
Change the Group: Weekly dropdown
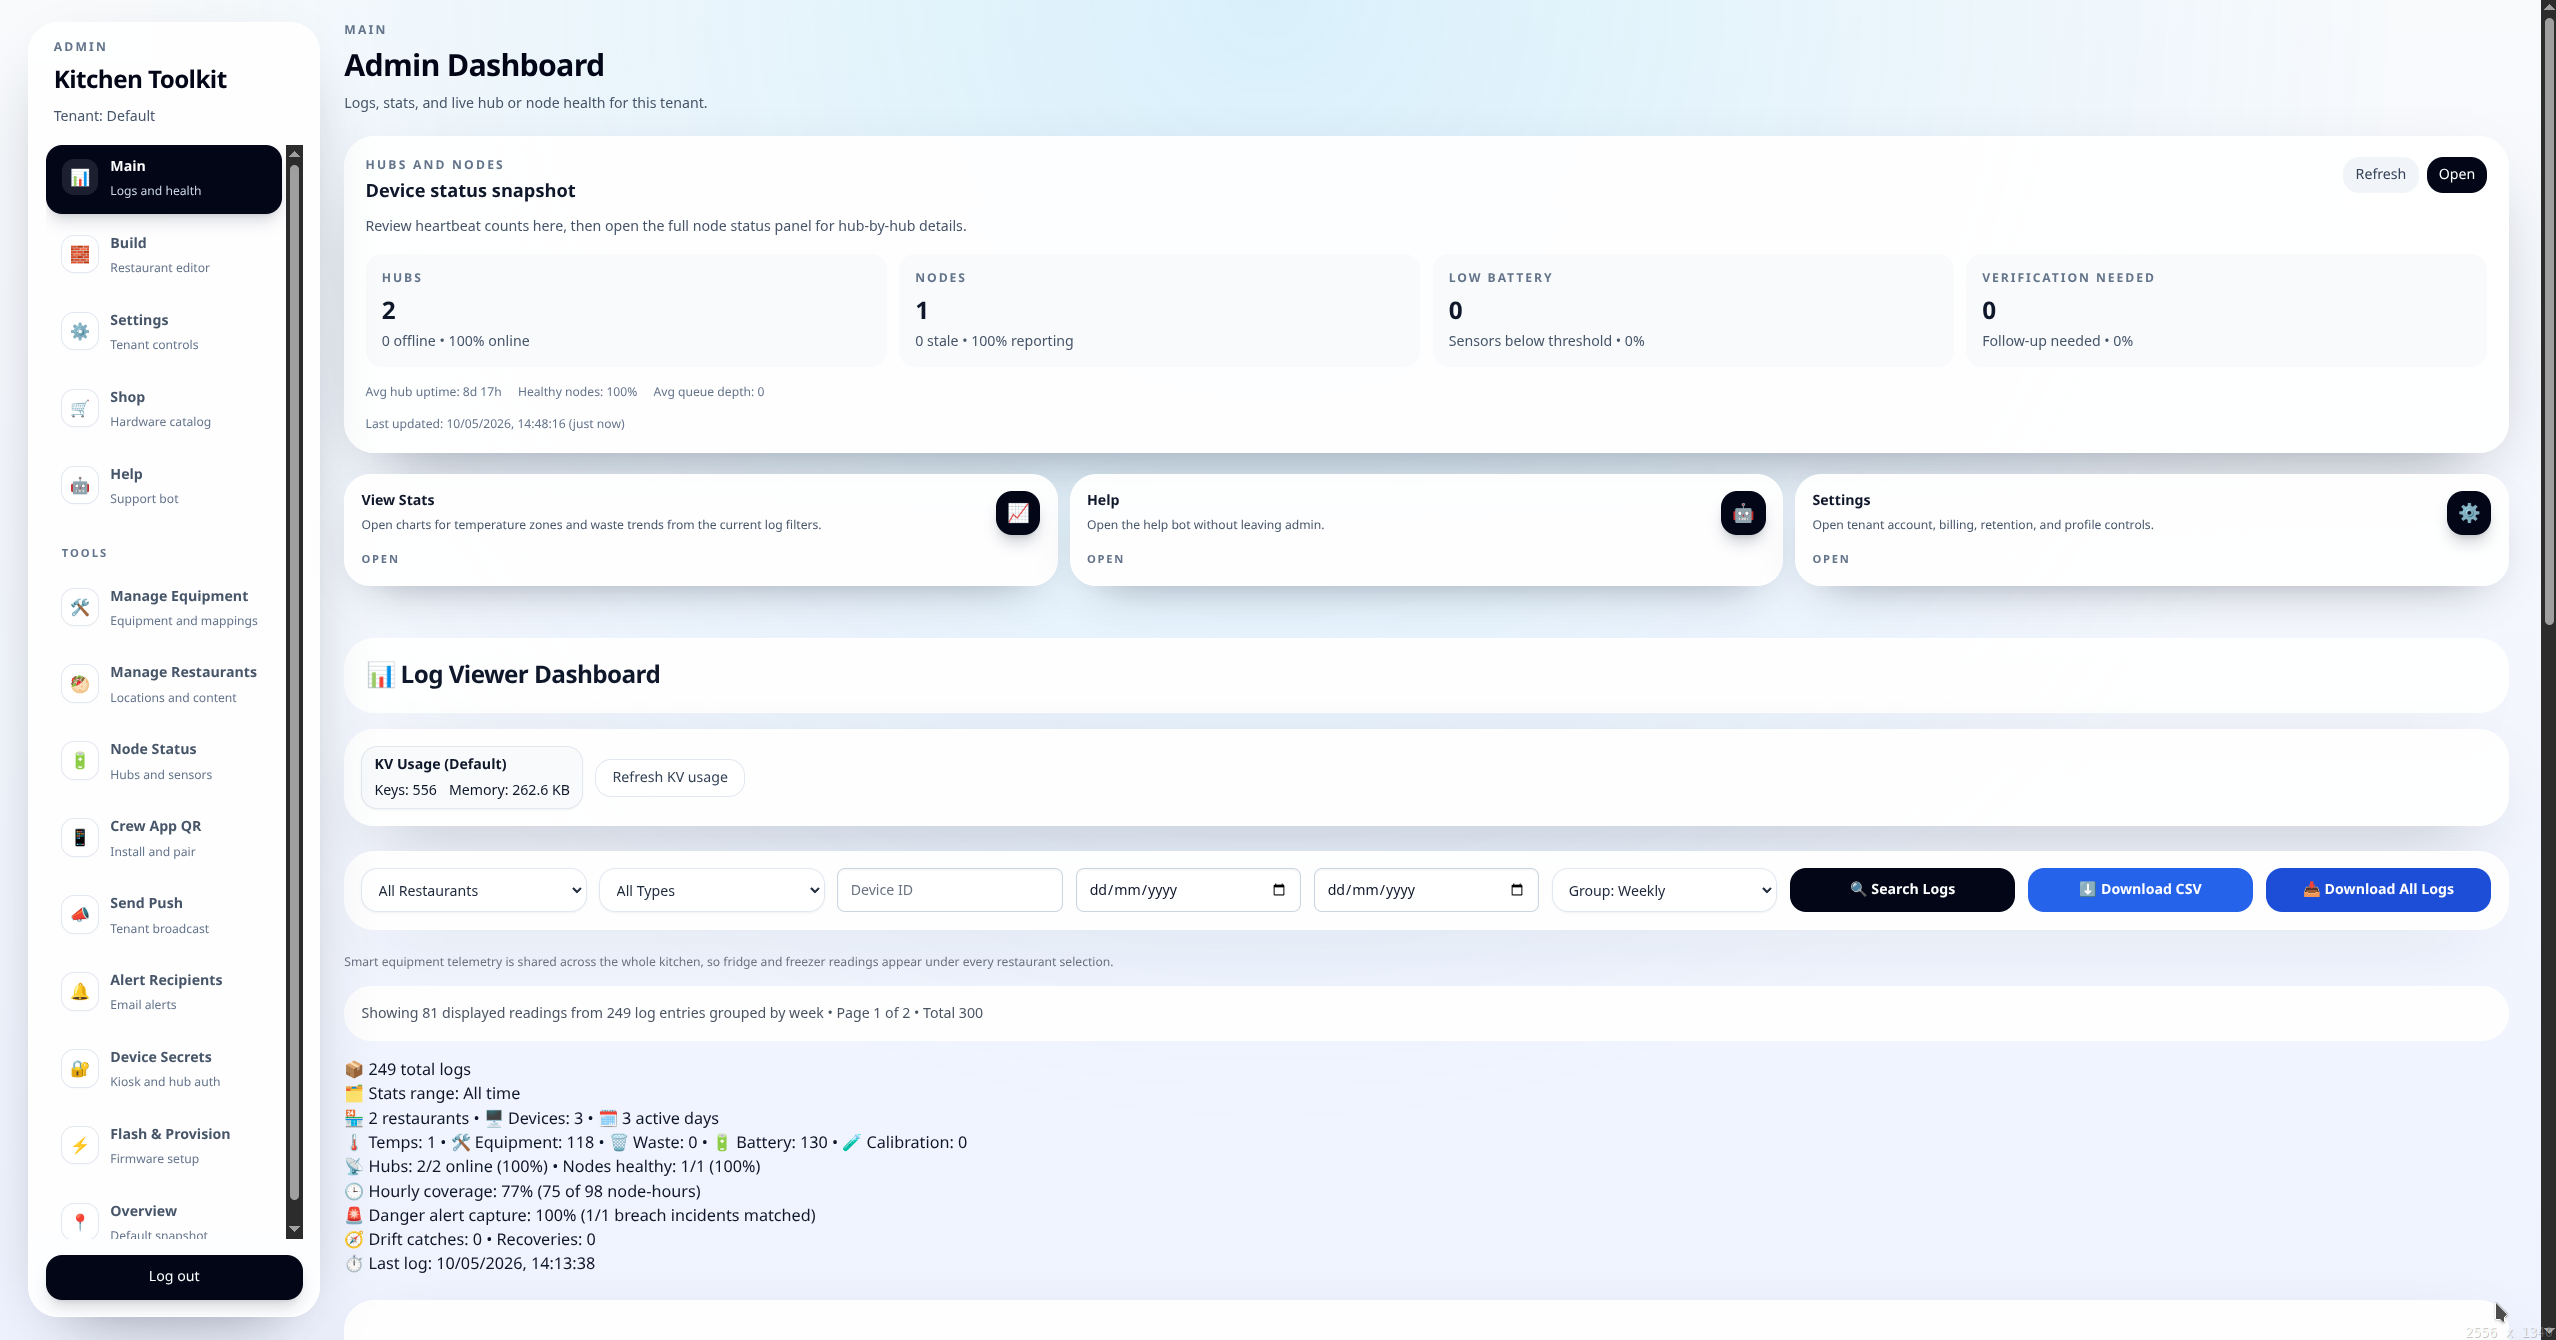tap(1664, 890)
